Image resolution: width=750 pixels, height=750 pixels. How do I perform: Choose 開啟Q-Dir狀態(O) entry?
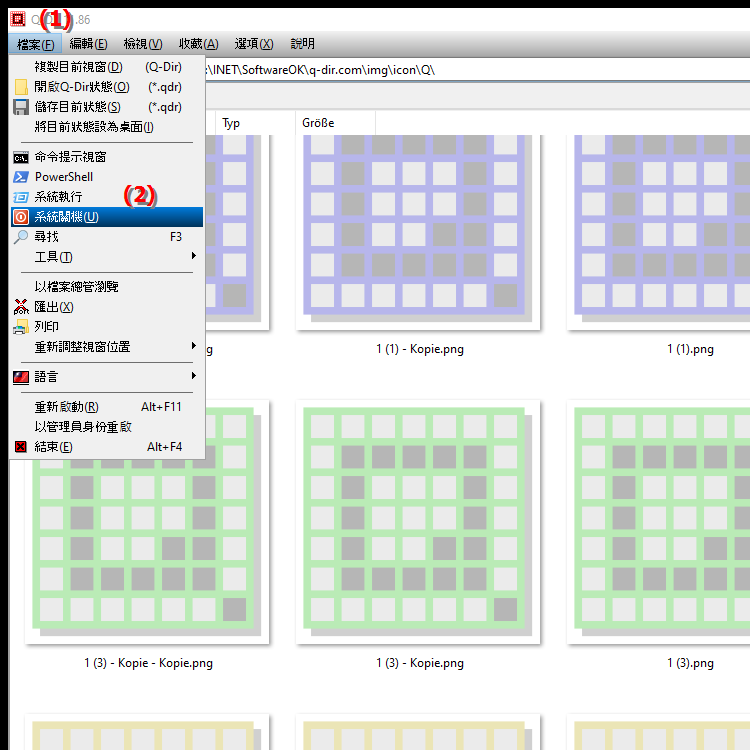point(107,87)
